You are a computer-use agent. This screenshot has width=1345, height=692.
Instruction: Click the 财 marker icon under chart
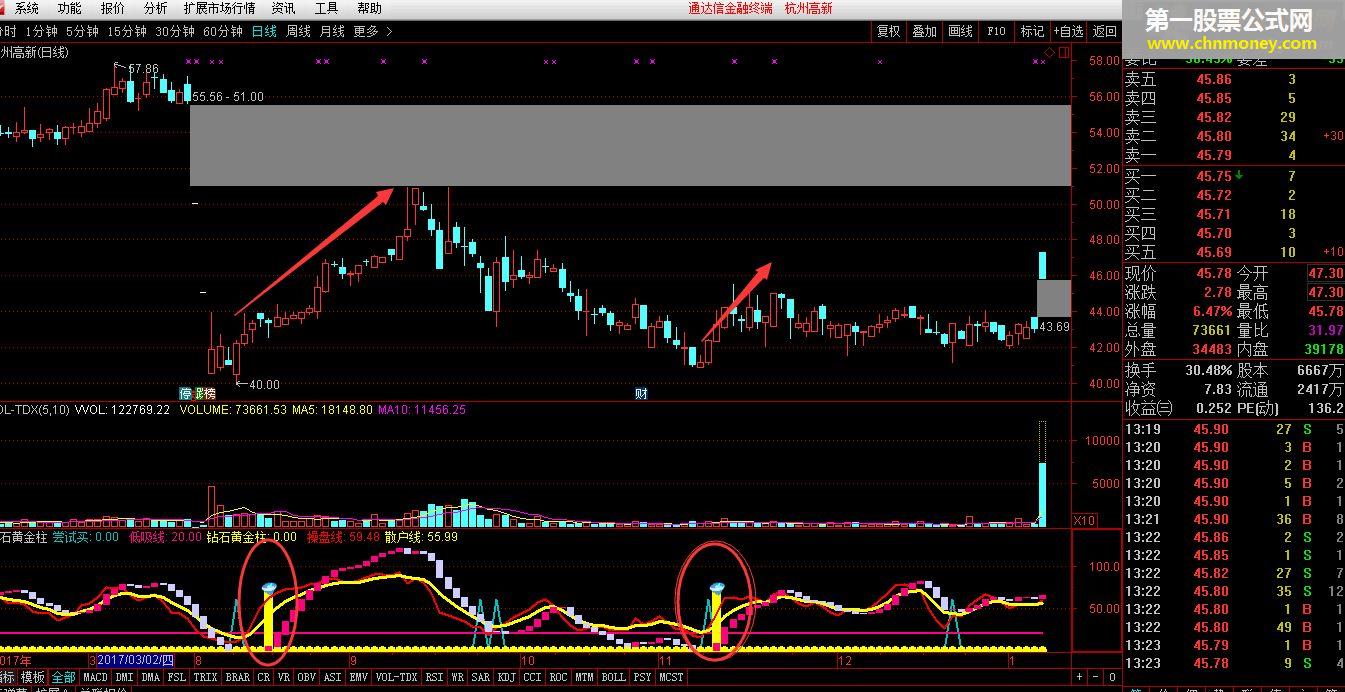pos(641,393)
